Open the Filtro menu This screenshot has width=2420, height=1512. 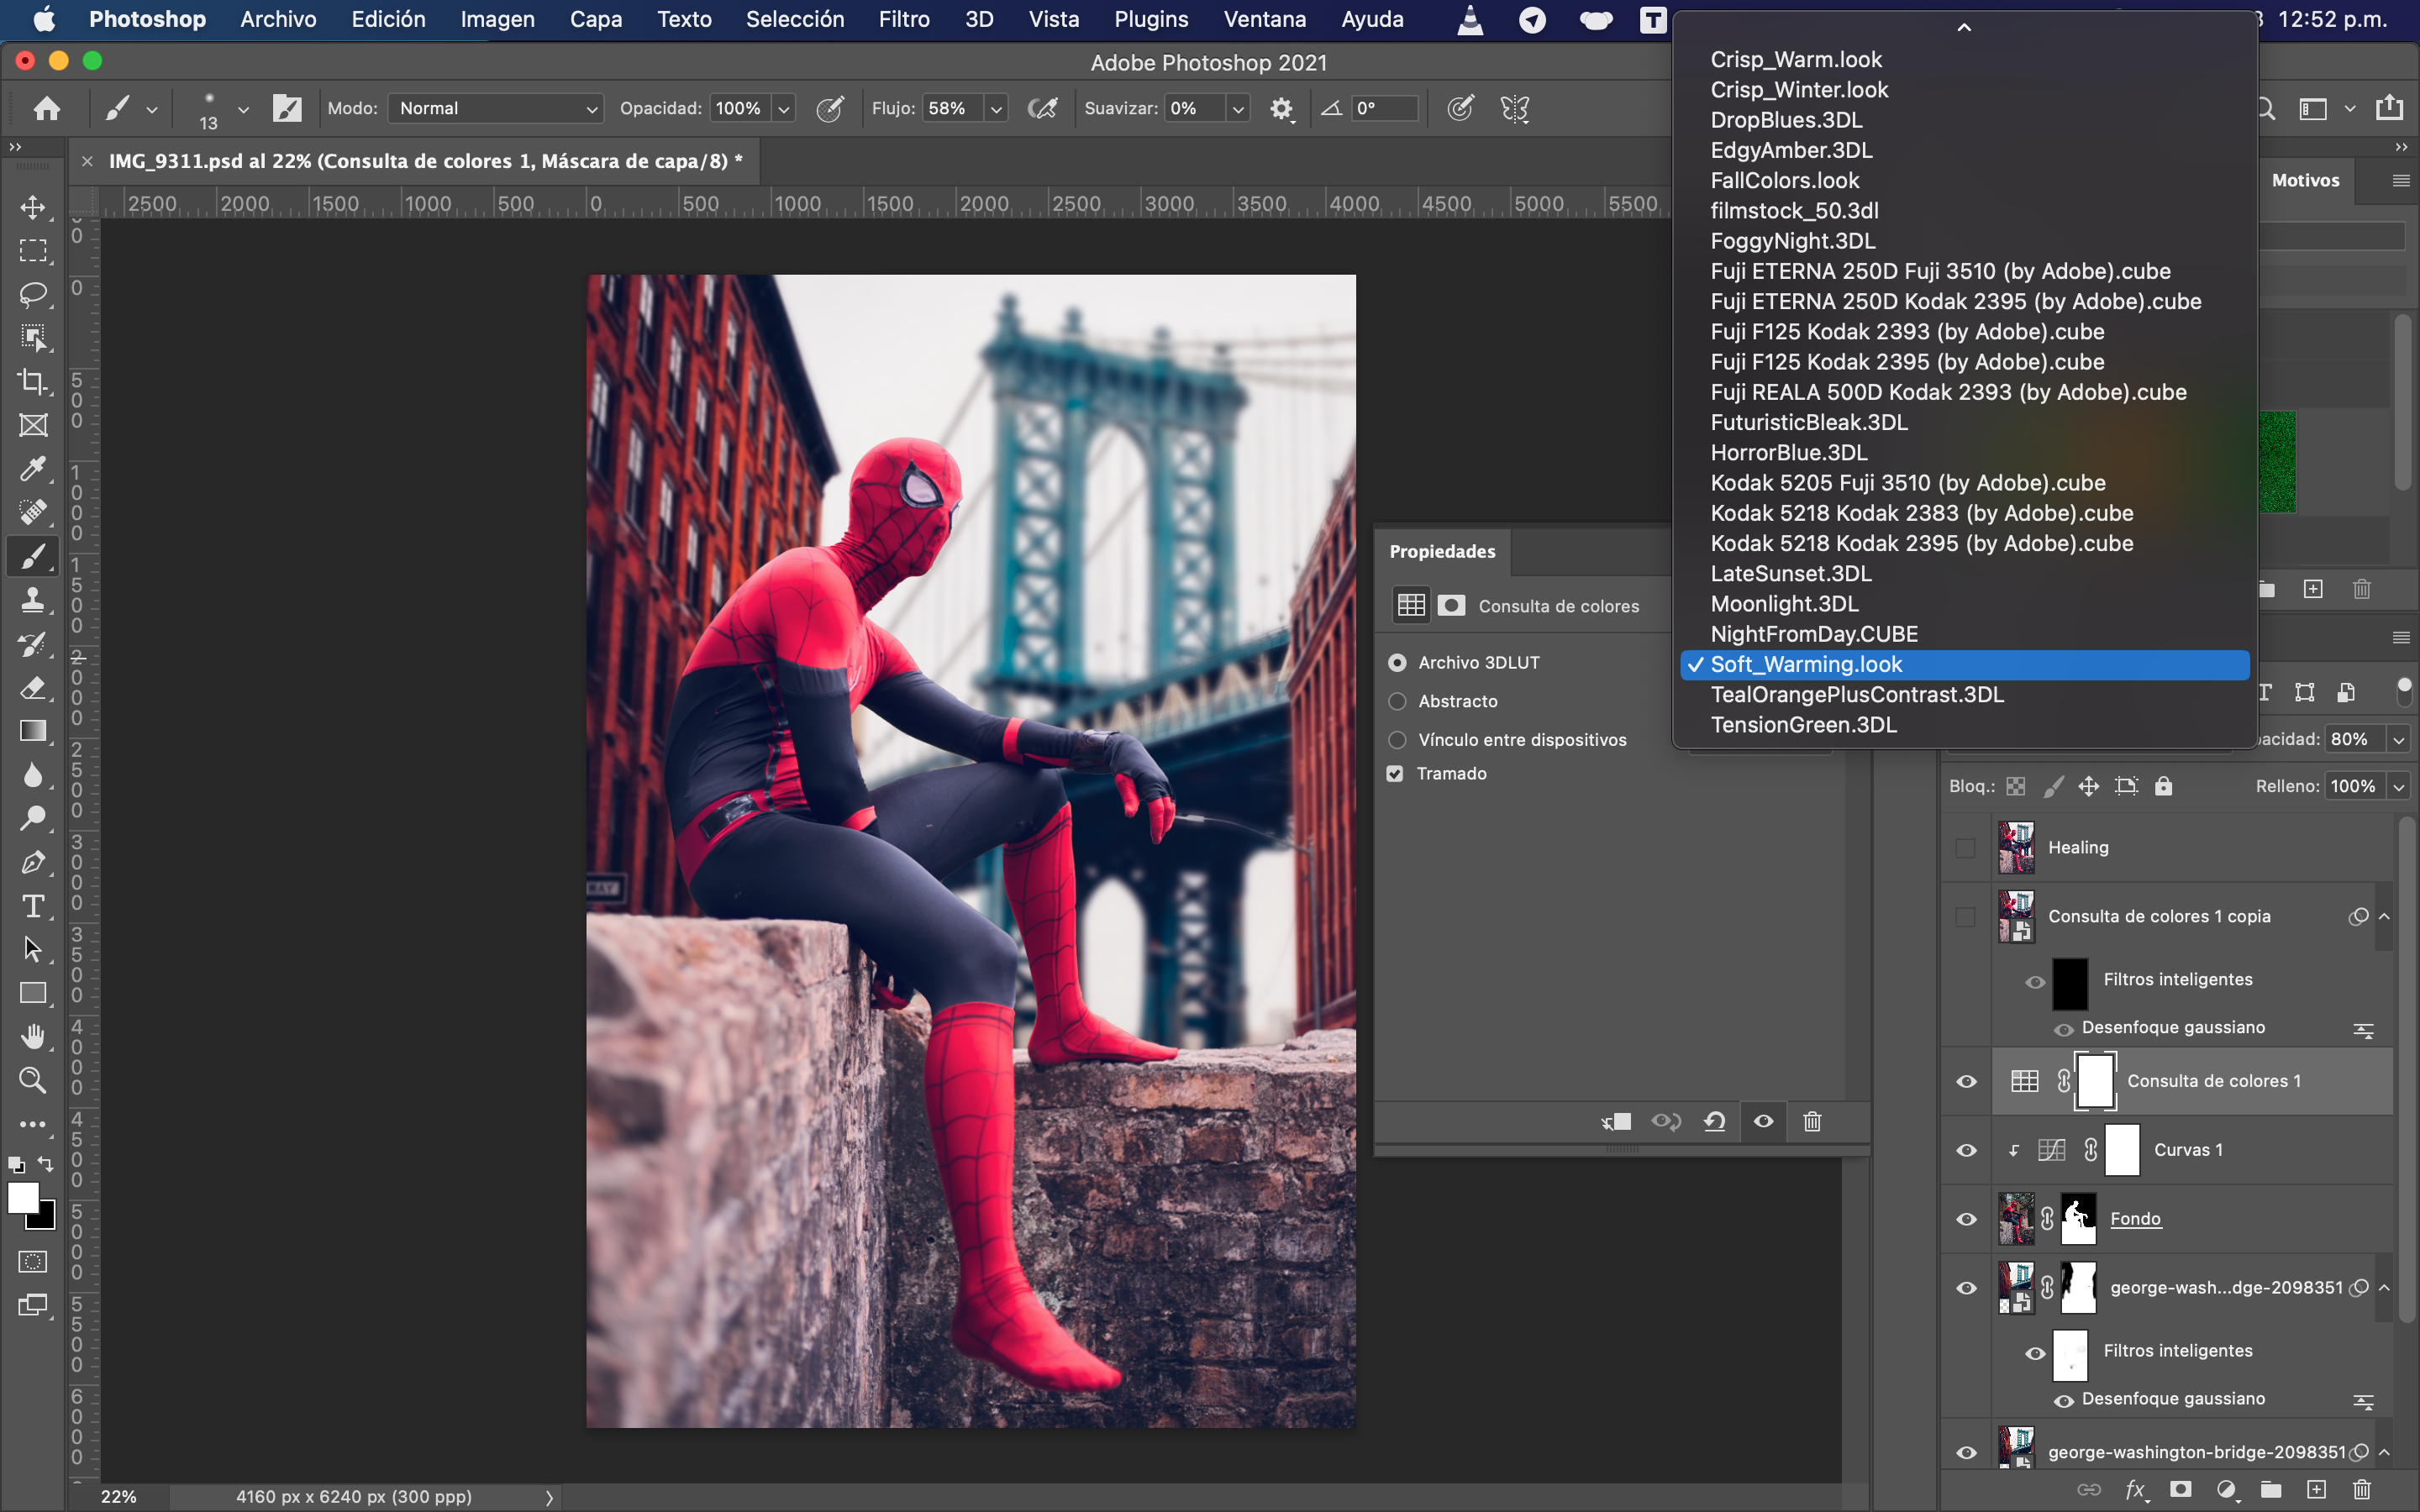click(x=904, y=19)
